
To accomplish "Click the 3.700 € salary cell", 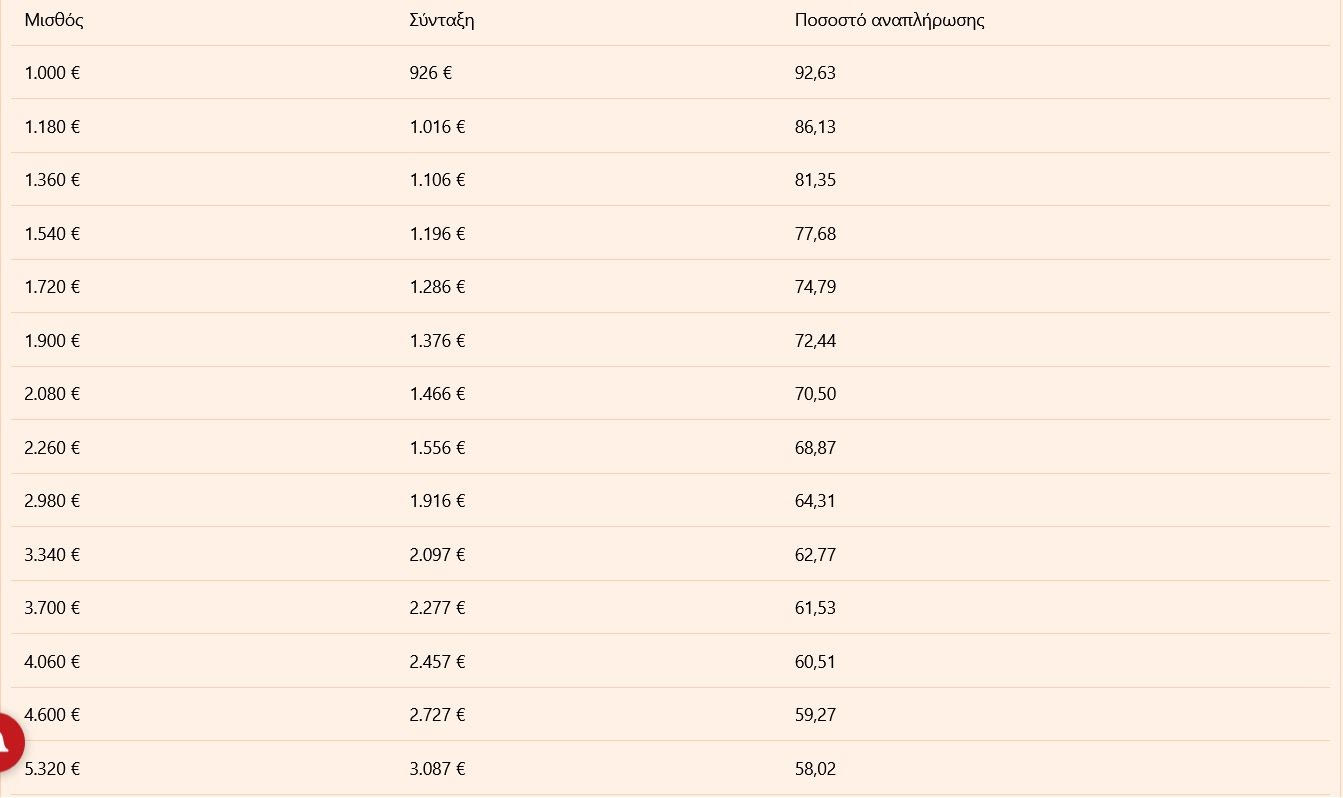I will tap(52, 608).
